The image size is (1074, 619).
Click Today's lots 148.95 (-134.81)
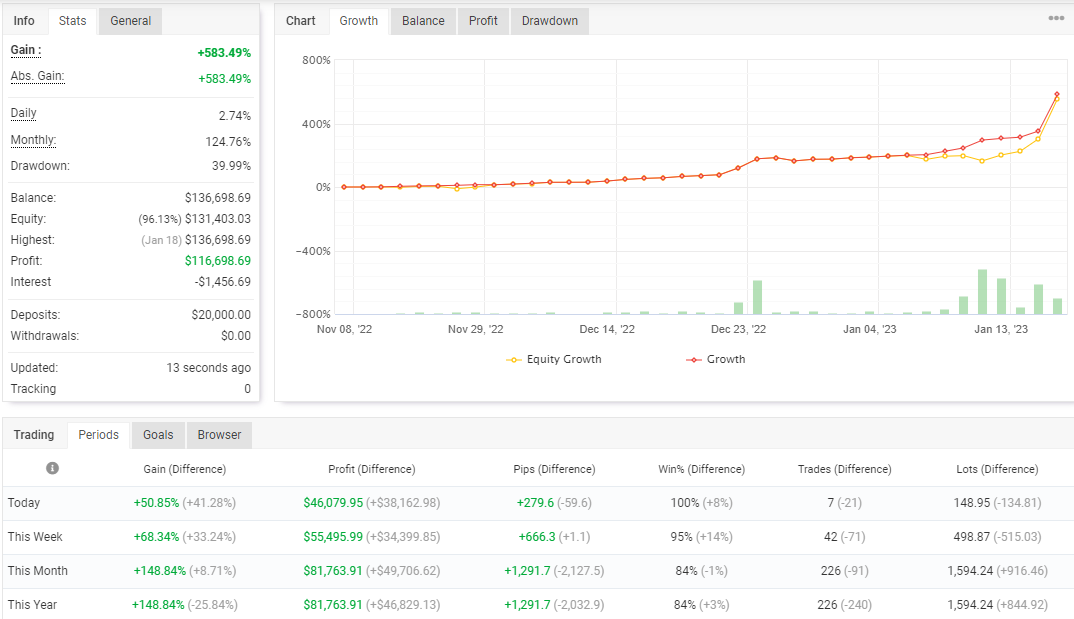(997, 503)
